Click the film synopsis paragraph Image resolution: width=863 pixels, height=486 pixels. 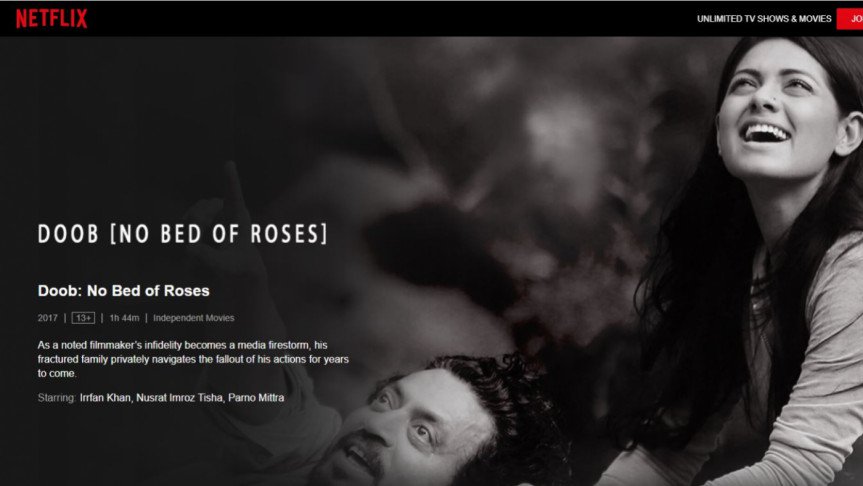click(193, 359)
